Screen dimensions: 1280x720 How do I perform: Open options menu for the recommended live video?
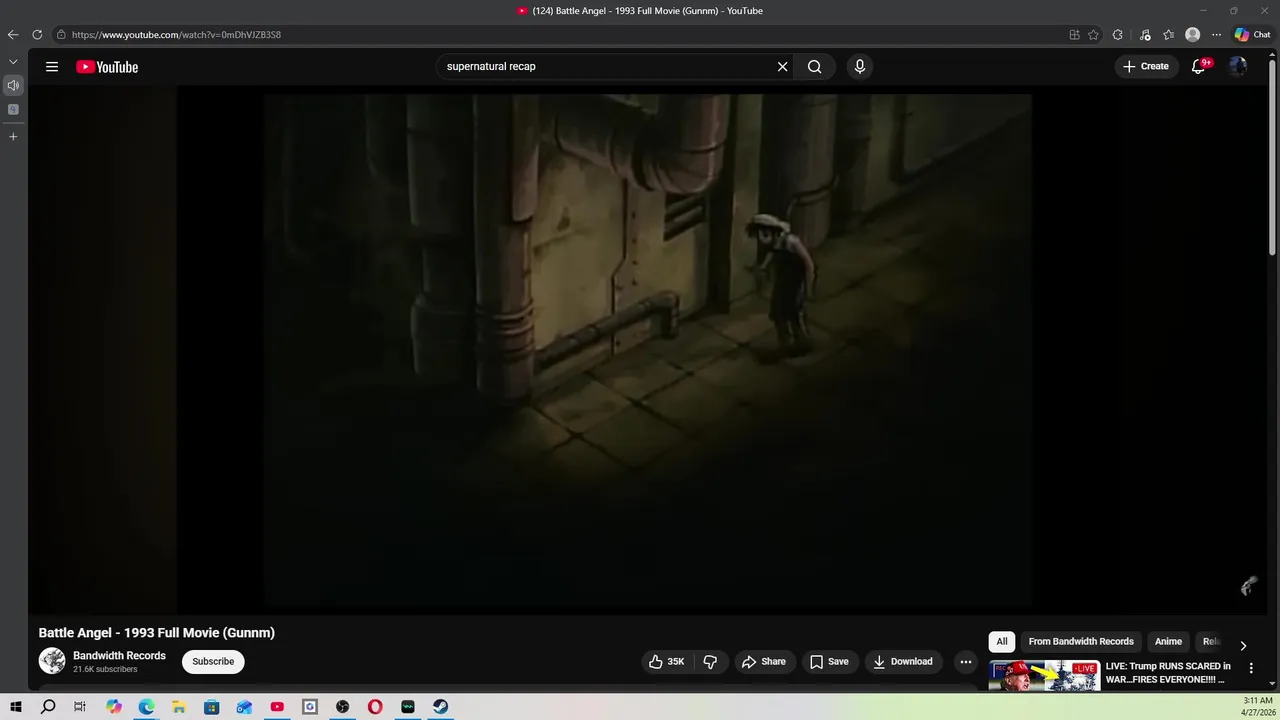1251,668
